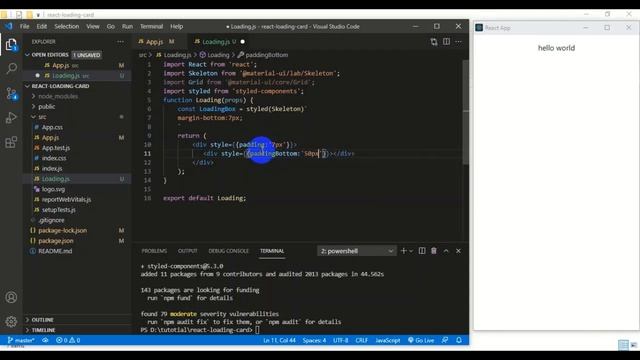This screenshot has width=640, height=360.
Task: Click the Spaces: 4 indentation status item
Action: [x=314, y=340]
